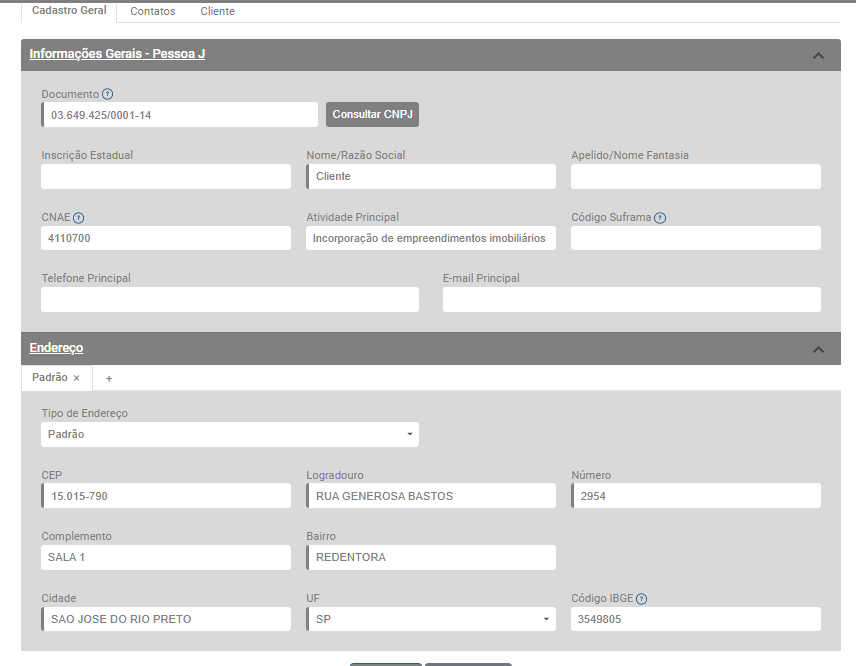Add a new address tab with plus
This screenshot has height=666, width=856.
click(x=109, y=378)
